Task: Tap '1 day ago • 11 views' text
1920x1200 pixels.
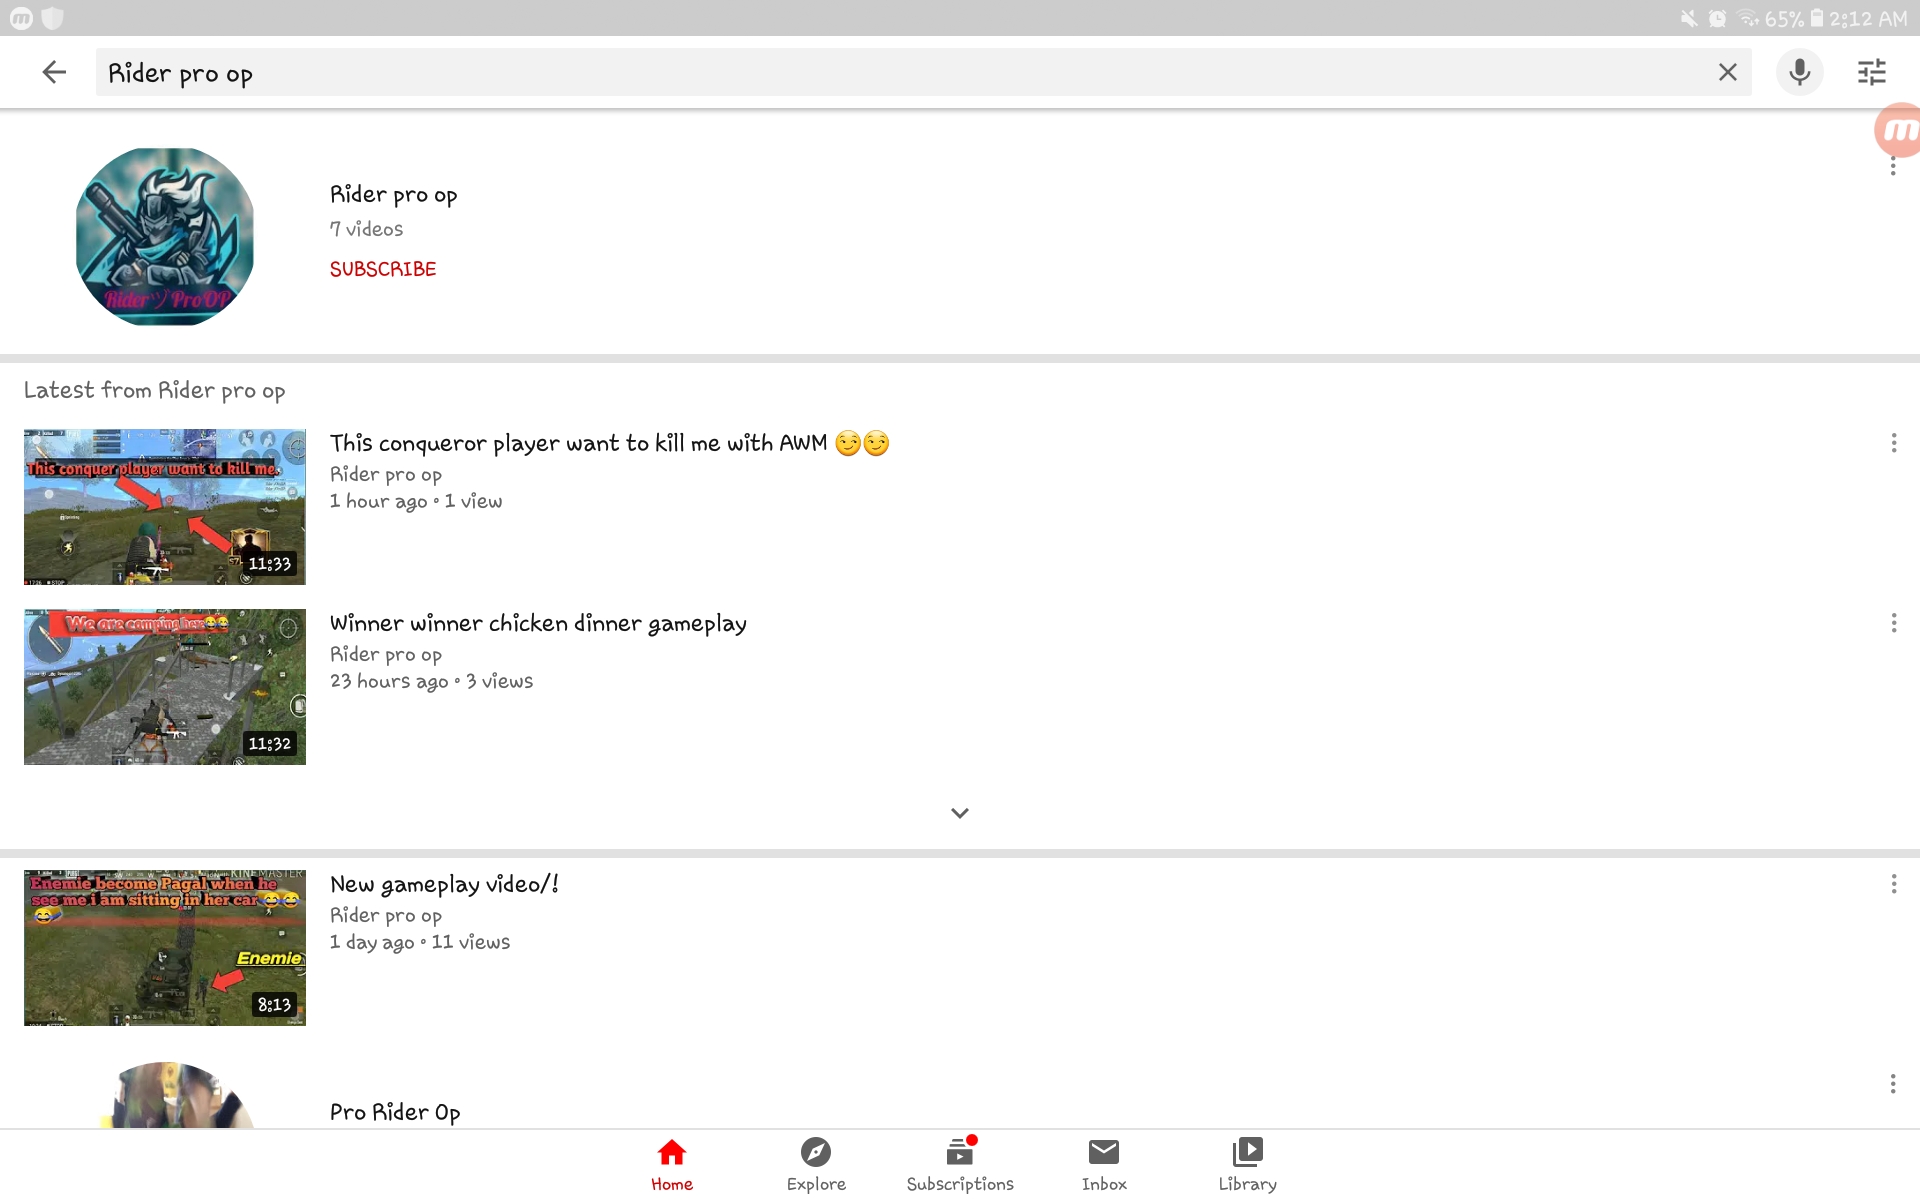Action: [x=420, y=942]
